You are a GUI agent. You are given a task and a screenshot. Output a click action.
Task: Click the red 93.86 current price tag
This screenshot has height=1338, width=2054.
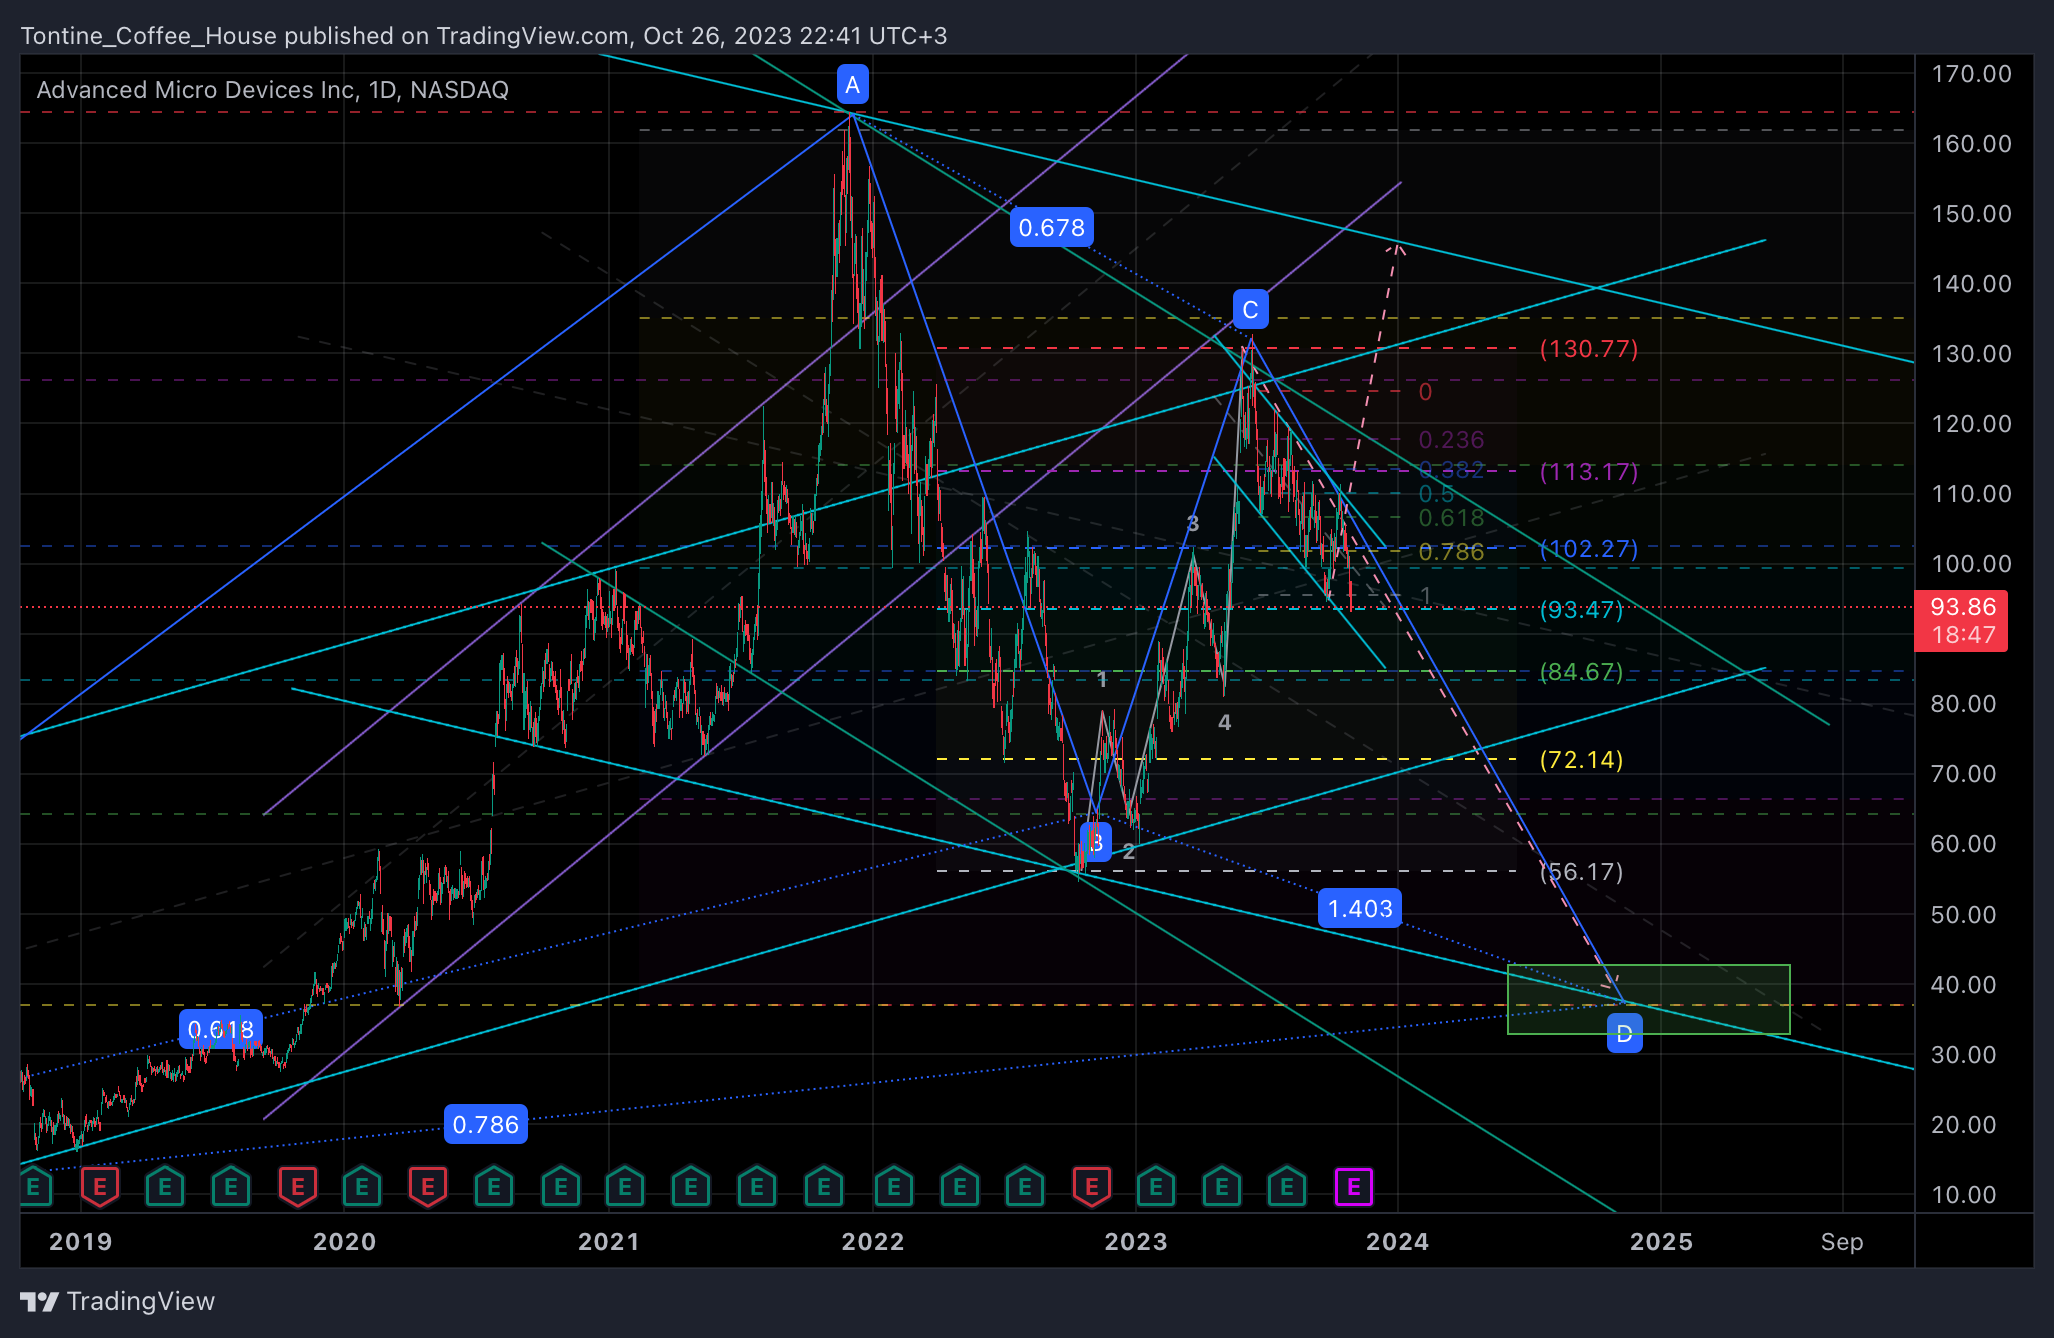pyautogui.click(x=1962, y=621)
